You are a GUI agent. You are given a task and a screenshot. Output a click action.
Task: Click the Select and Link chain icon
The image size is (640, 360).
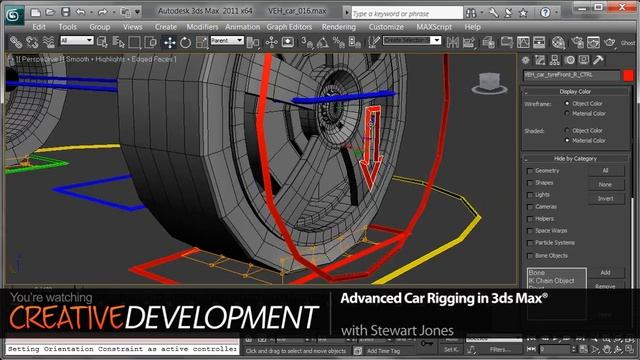coord(16,42)
